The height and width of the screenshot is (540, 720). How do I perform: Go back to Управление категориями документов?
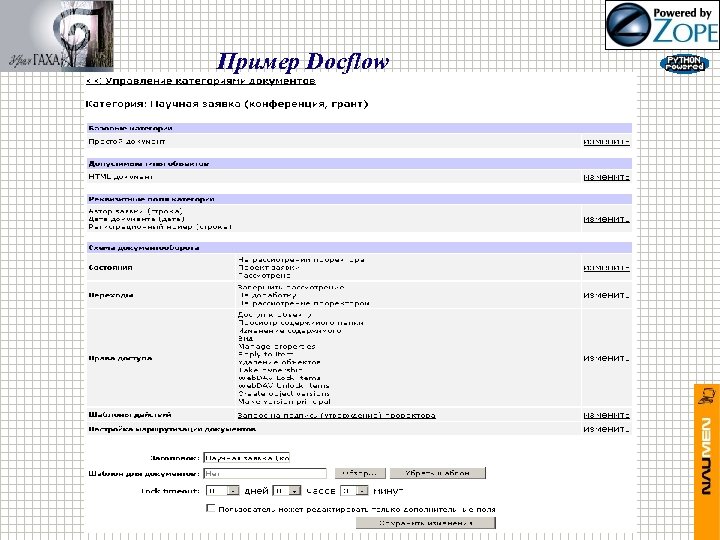click(201, 81)
